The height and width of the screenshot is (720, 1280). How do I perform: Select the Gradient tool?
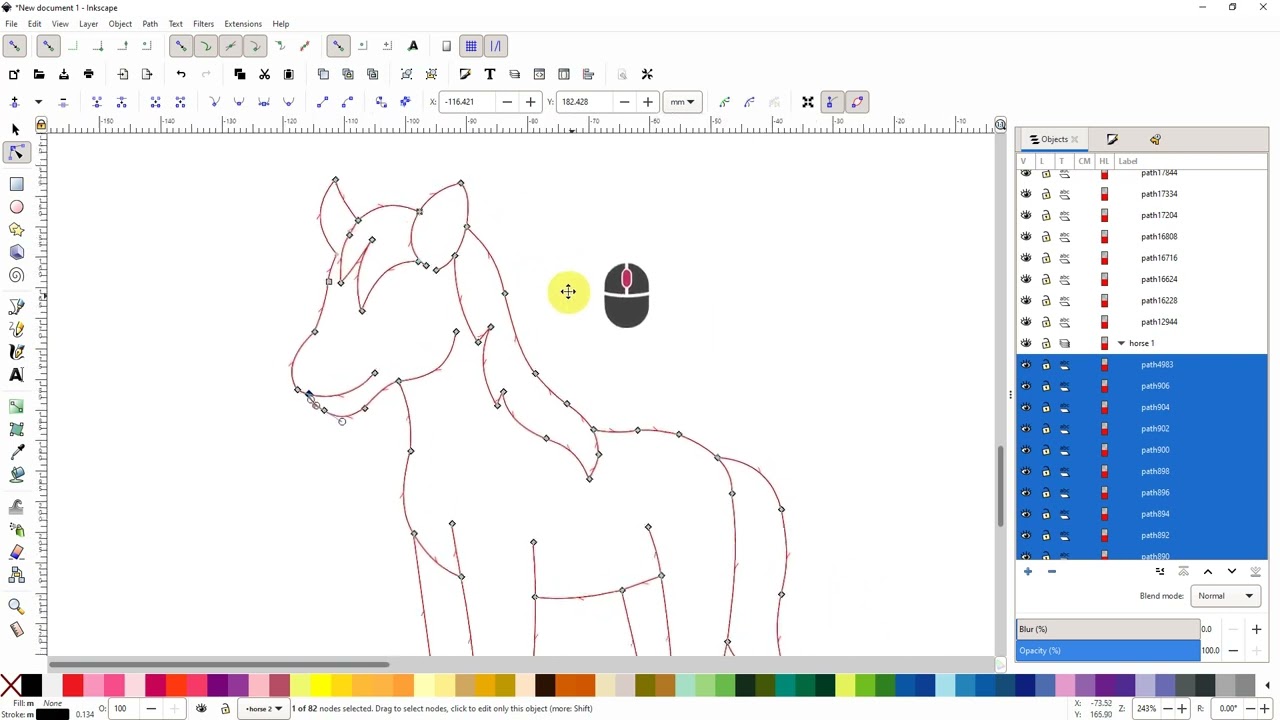(16, 406)
